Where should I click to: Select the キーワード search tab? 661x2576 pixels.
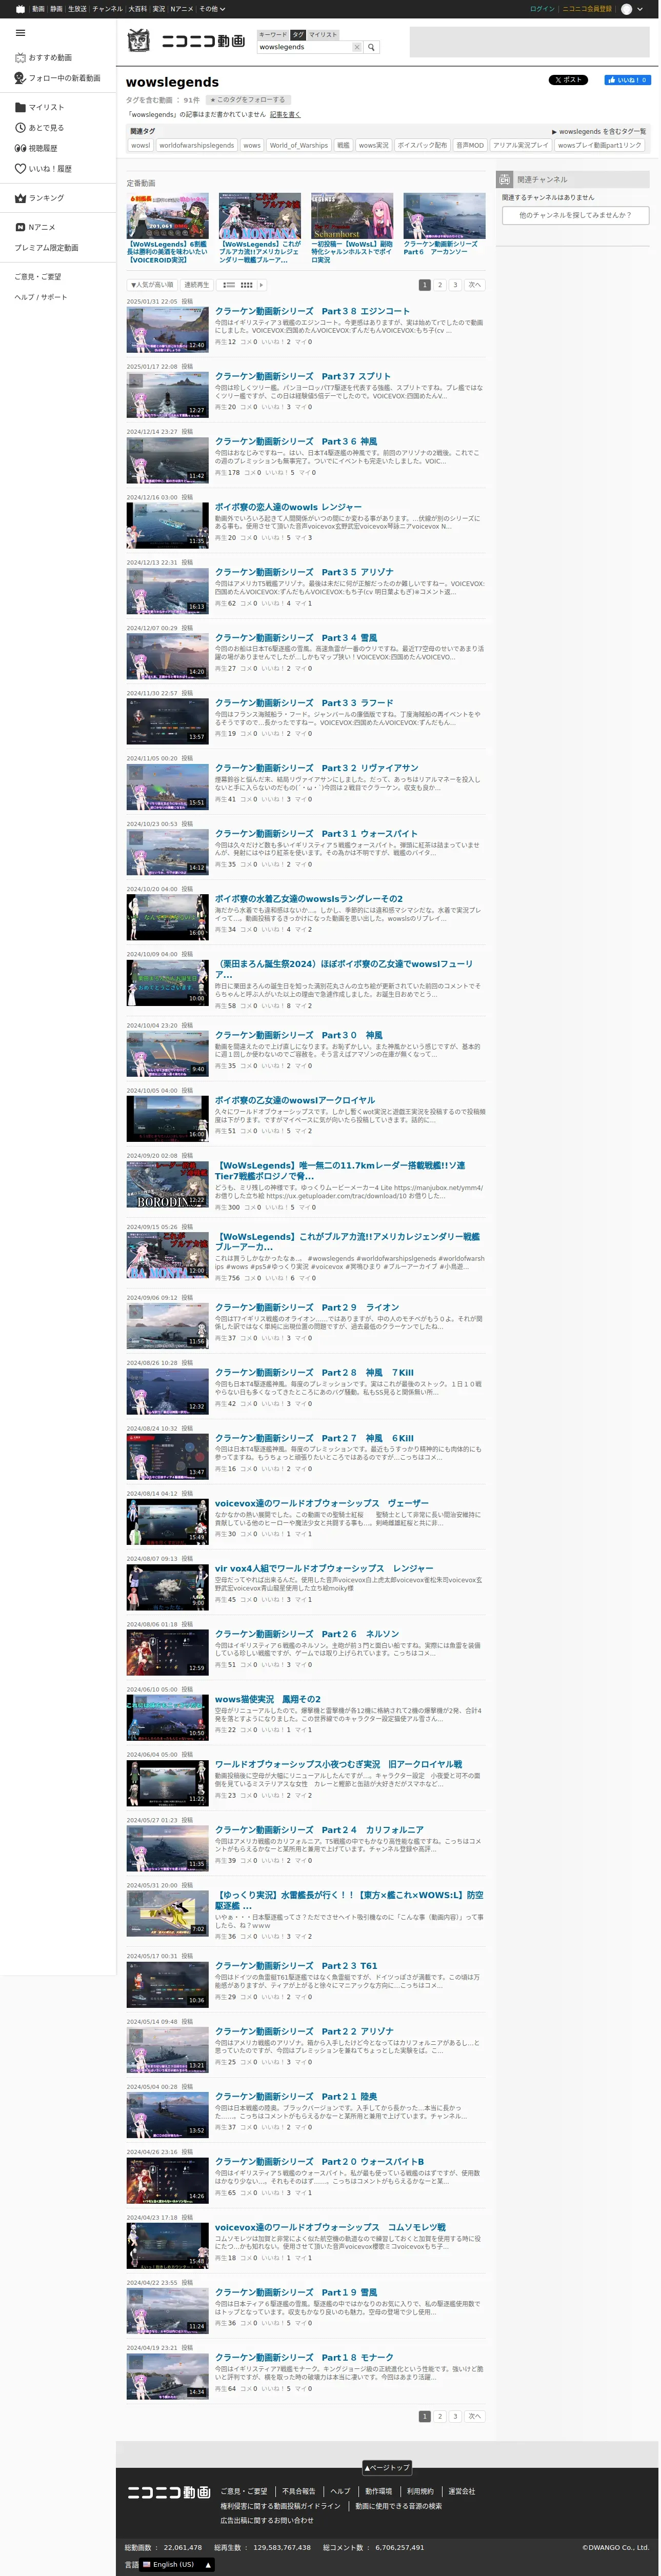pos(272,34)
